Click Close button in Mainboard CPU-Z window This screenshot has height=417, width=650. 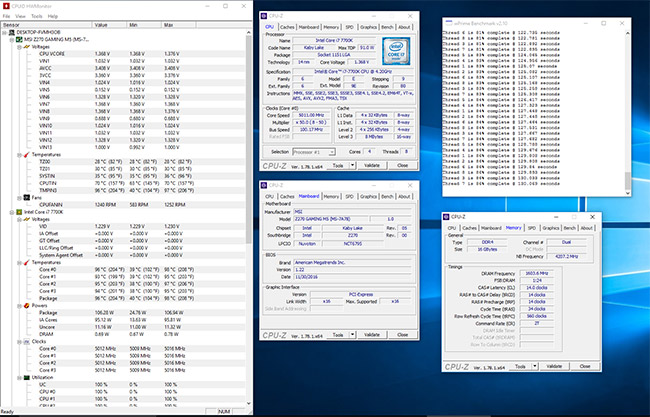coord(403,335)
